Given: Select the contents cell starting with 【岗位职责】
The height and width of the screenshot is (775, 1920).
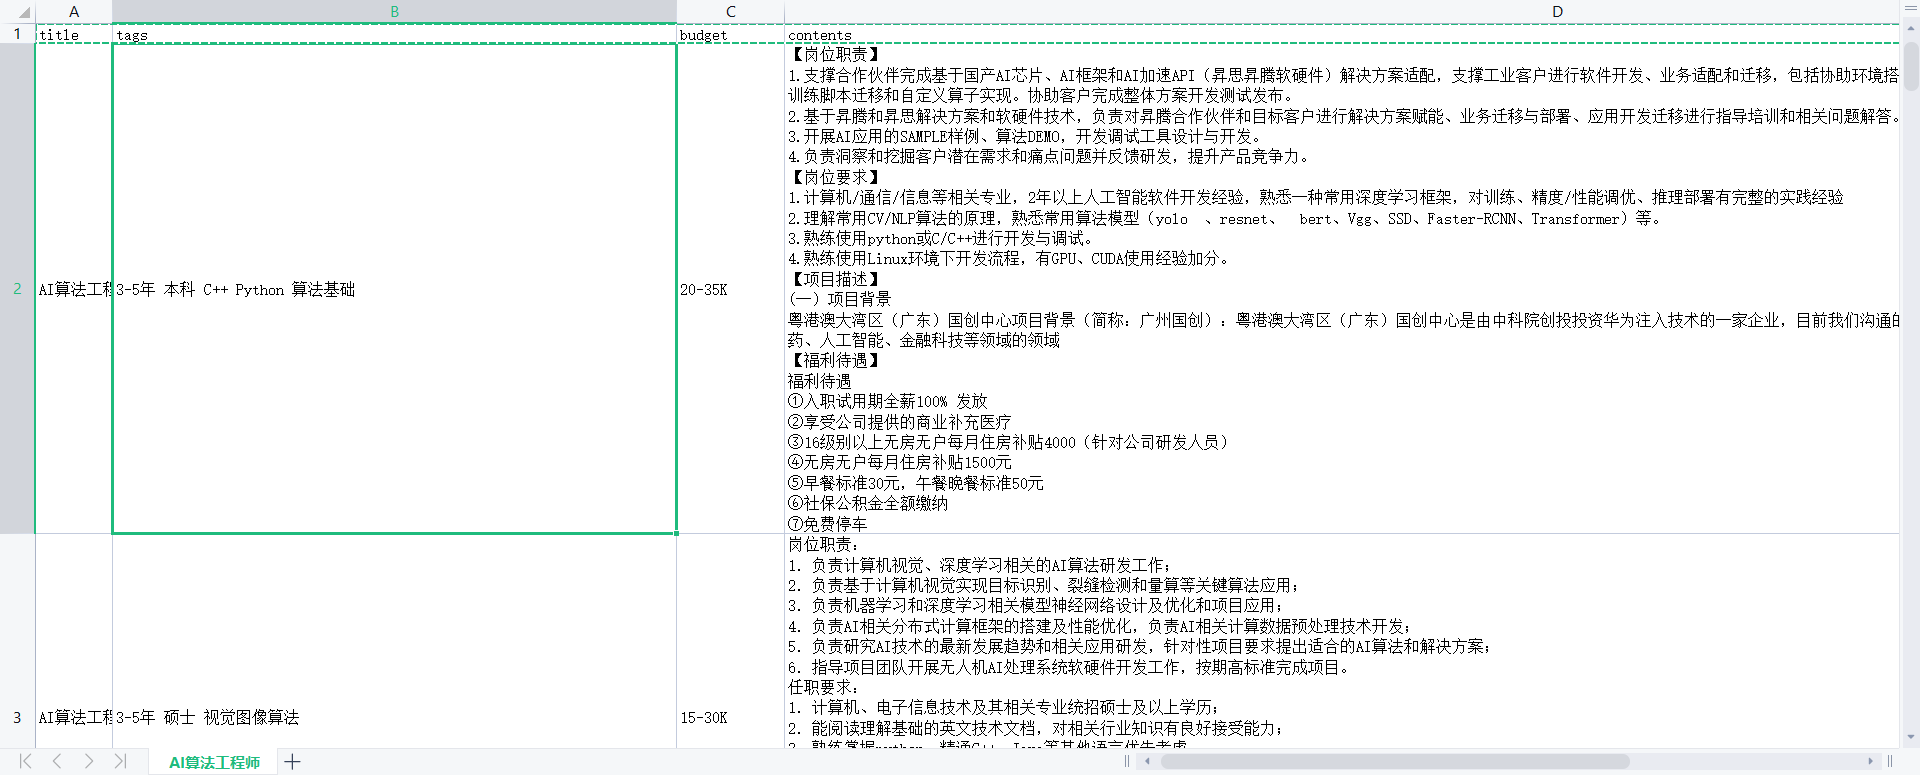Looking at the screenshot, I should 1342,289.
